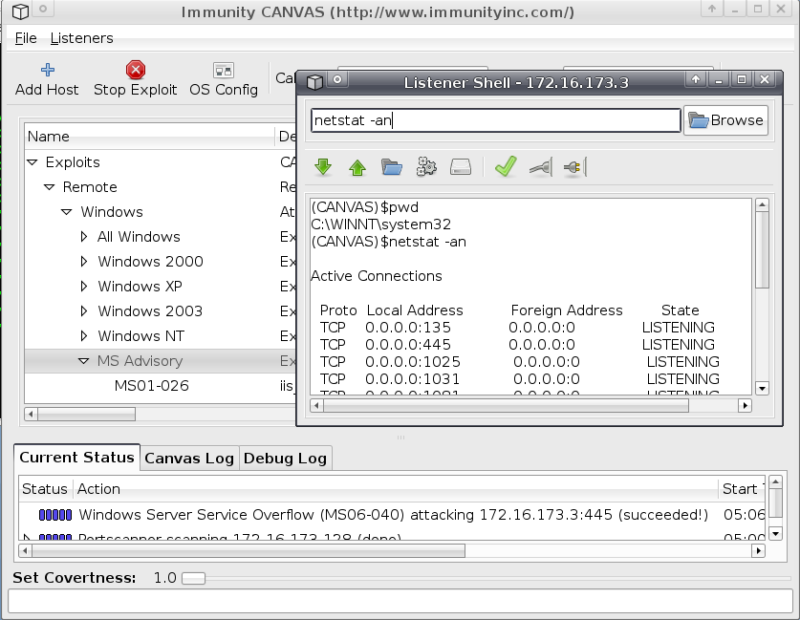Click the Set Covertness slider handle
This screenshot has height=620, width=800.
click(193, 578)
